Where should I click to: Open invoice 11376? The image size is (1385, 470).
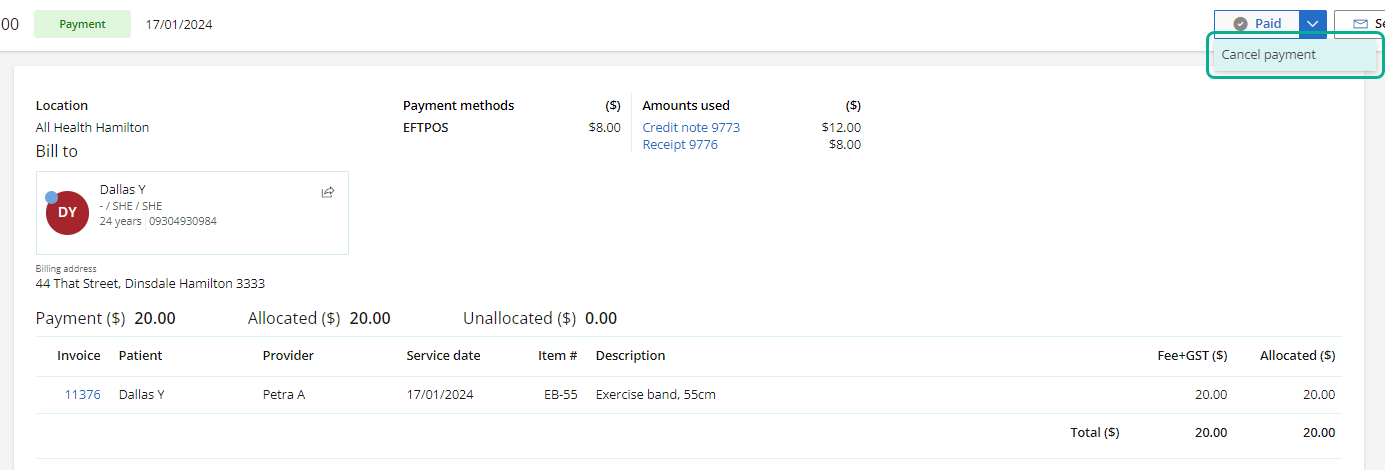[83, 394]
